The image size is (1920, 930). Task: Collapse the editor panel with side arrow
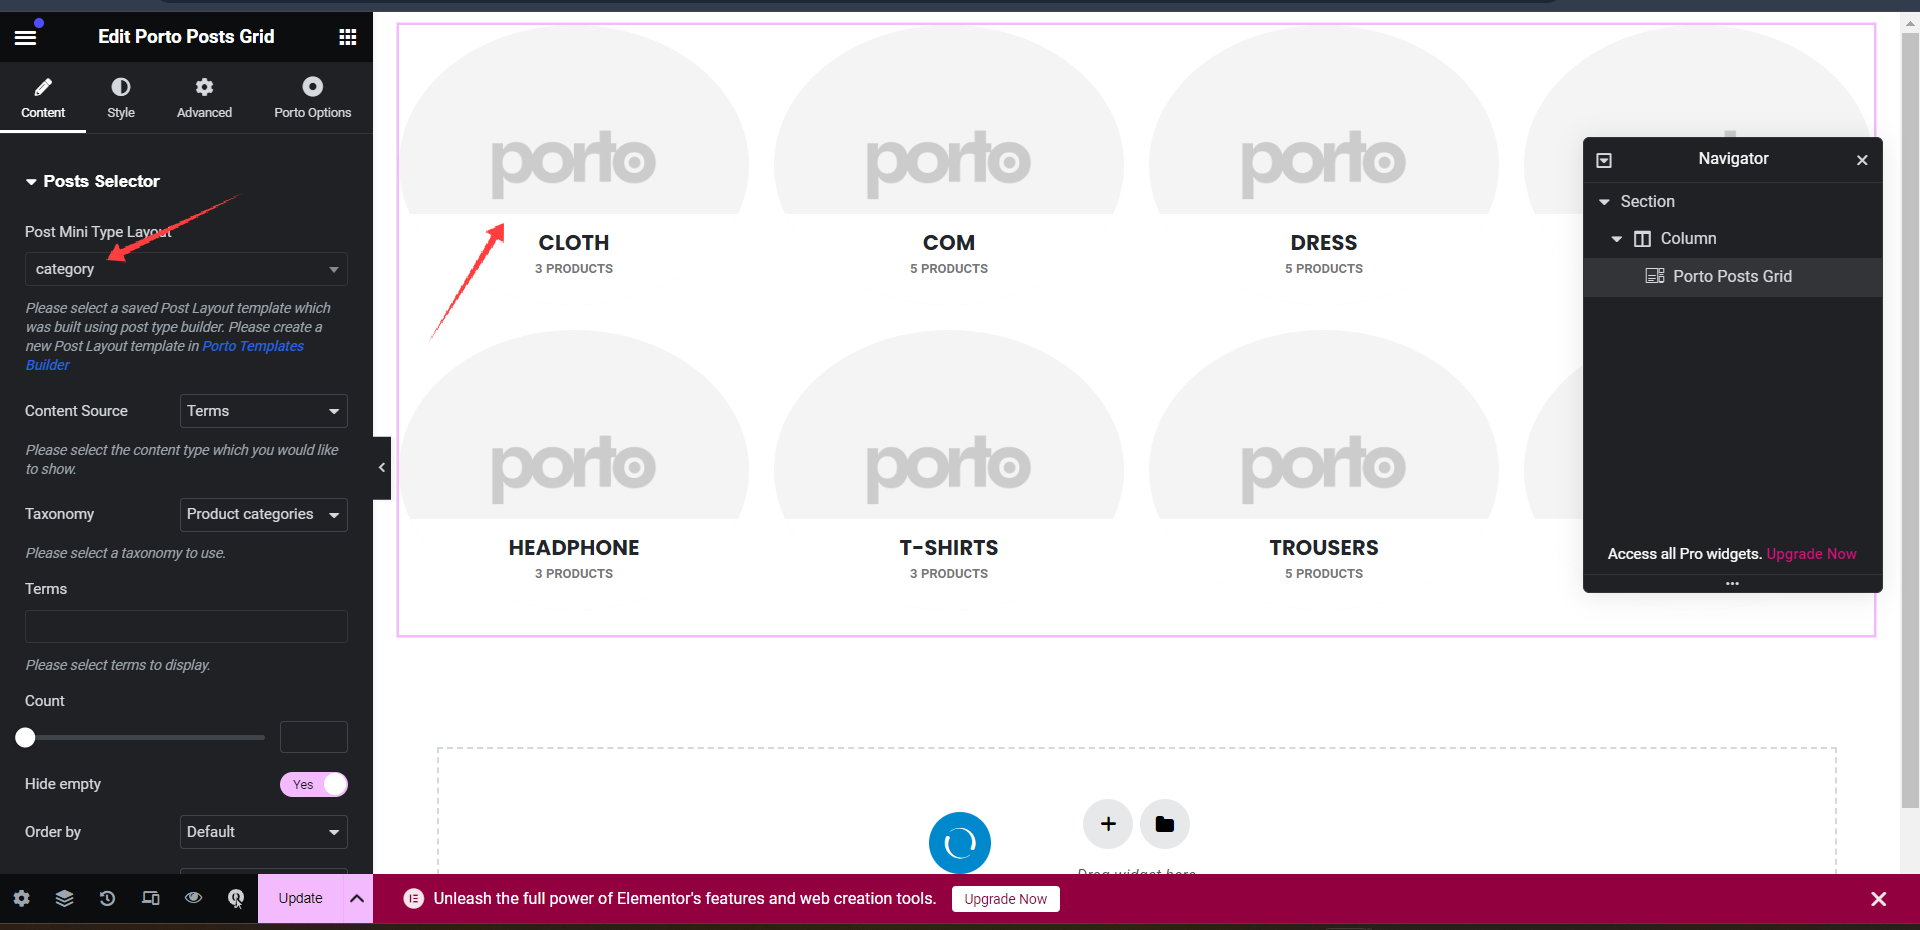tap(382, 467)
